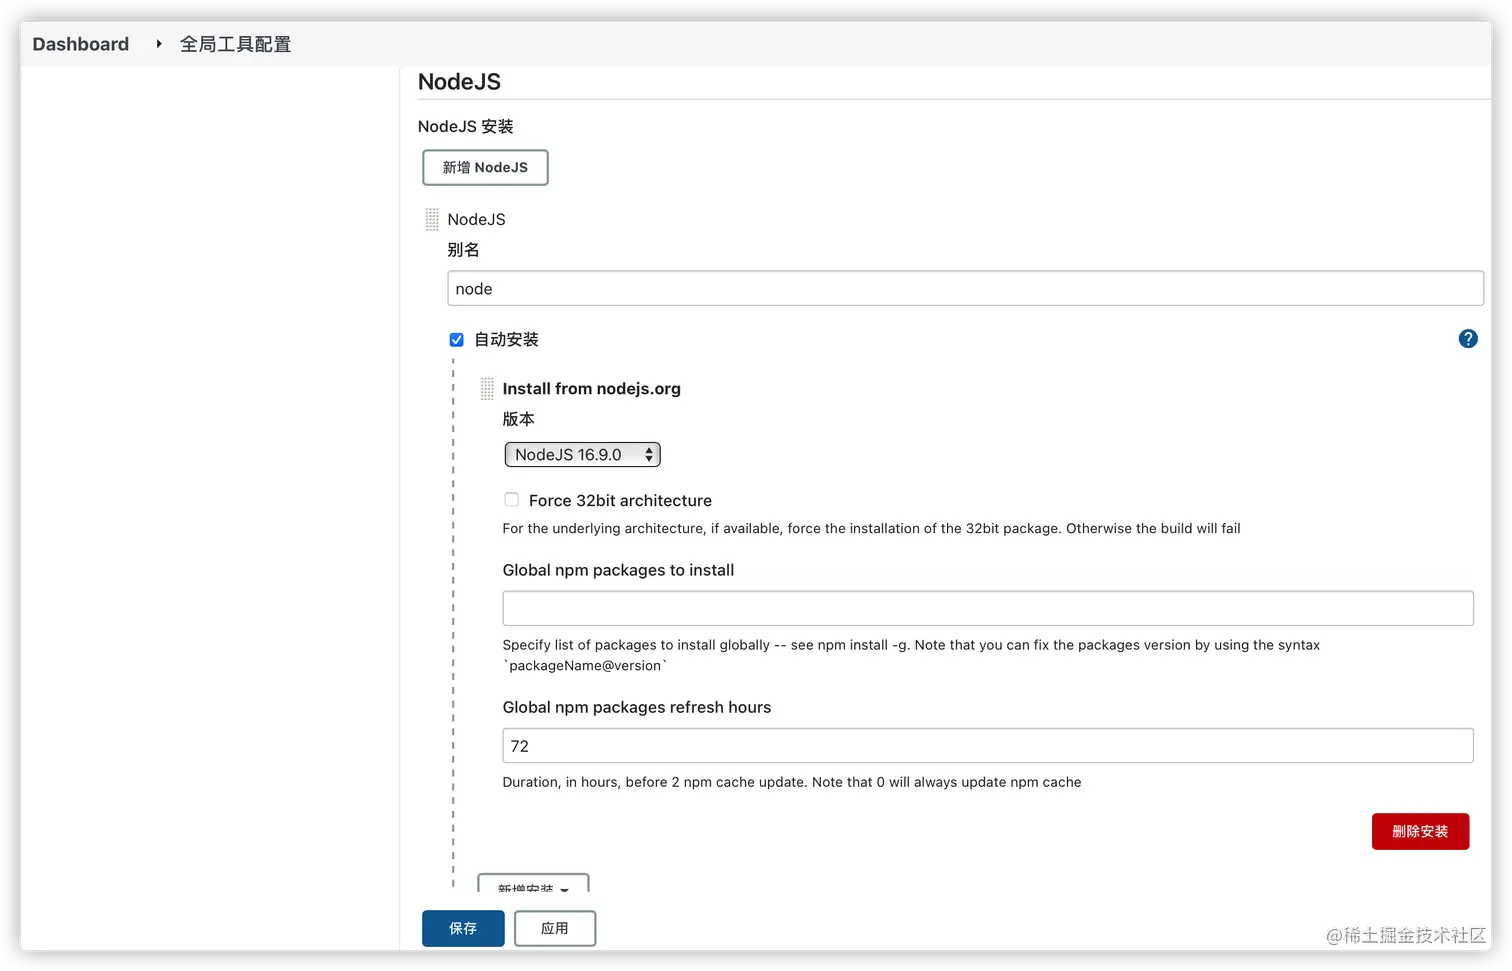
Task: Click the 版本 label
Action: coord(518,419)
